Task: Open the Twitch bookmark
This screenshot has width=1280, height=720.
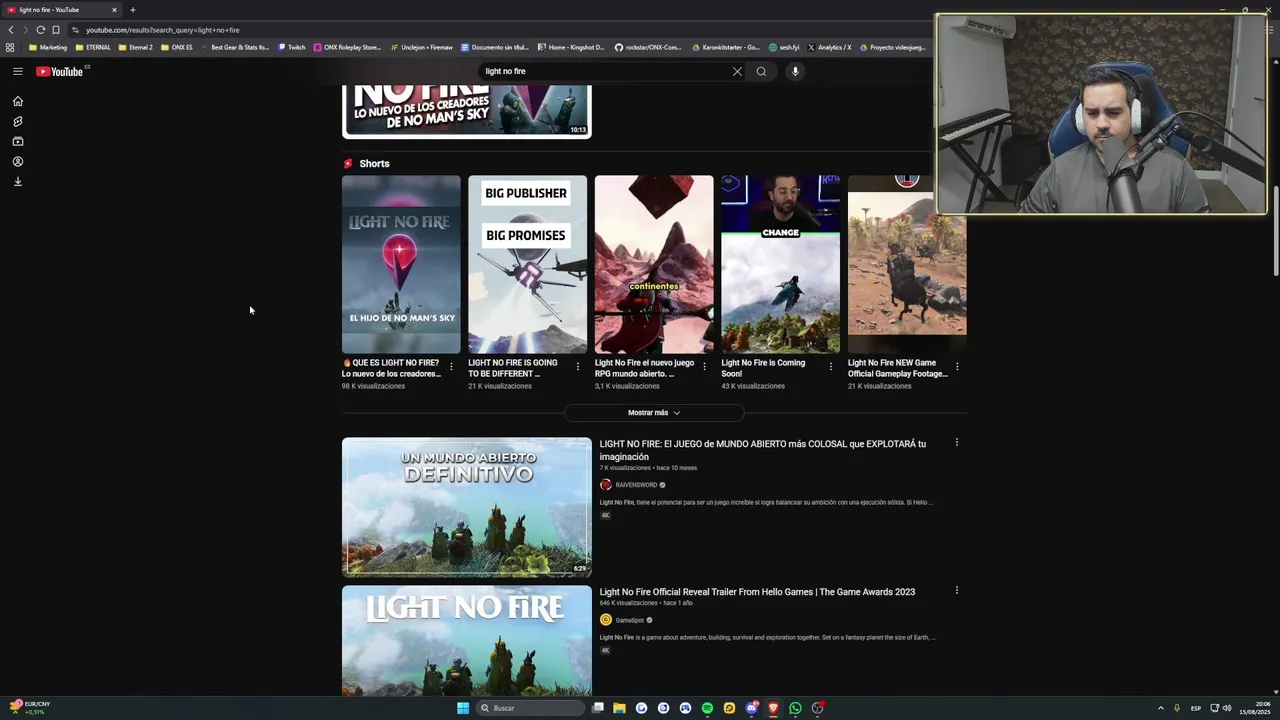Action: 292,47
